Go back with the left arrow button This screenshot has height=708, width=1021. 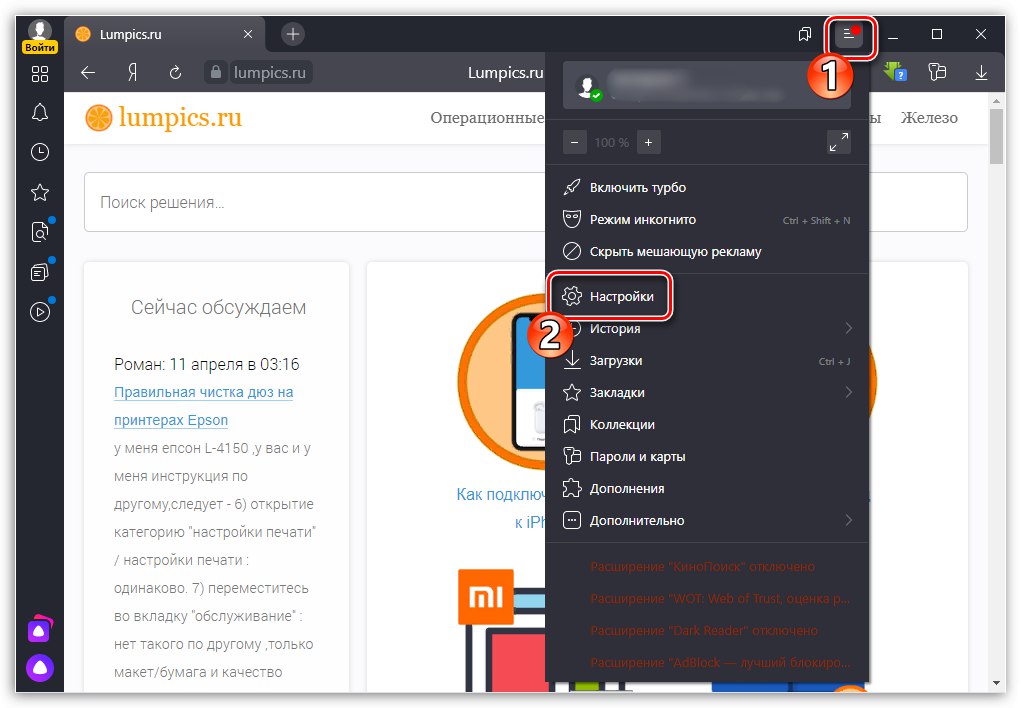(x=88, y=72)
